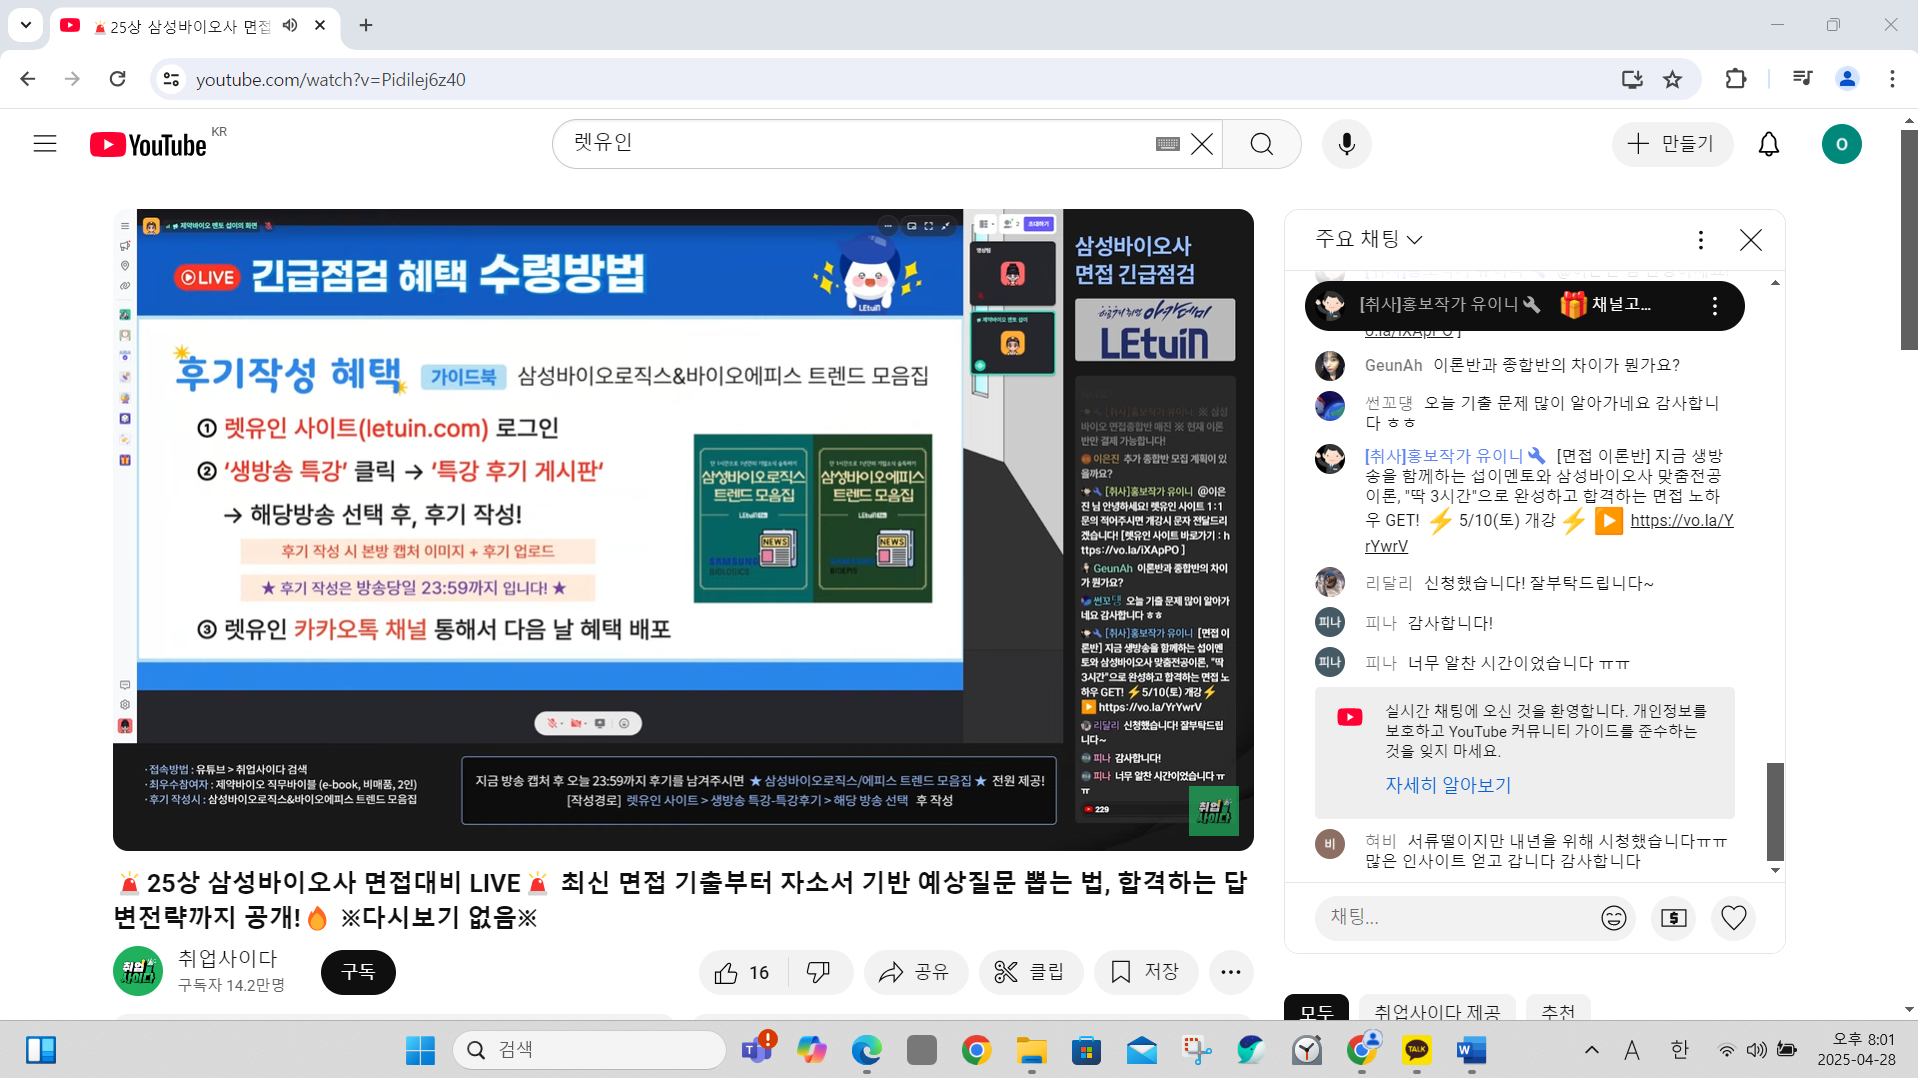The width and height of the screenshot is (1918, 1078).
Task: Open the emoji picker in chat
Action: (x=1613, y=918)
